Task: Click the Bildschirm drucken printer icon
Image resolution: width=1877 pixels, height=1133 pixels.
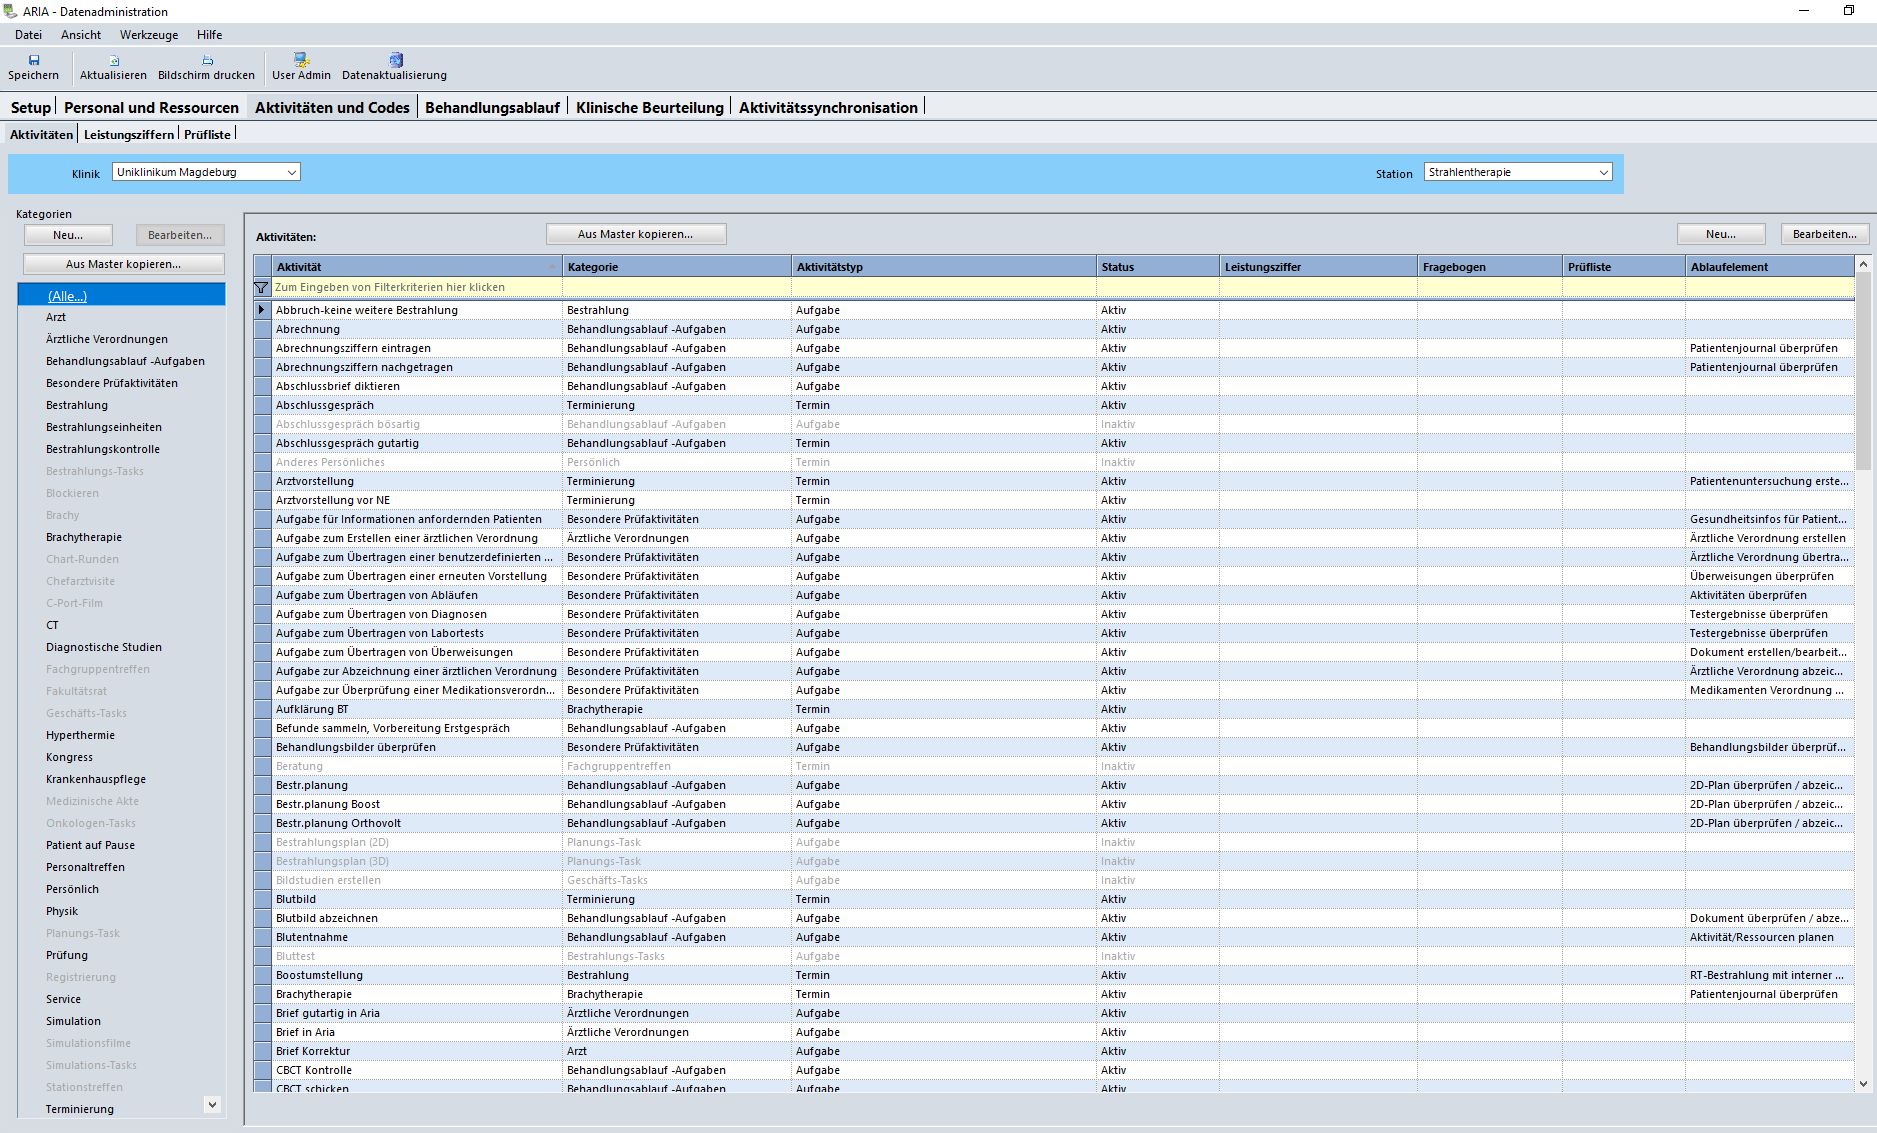Action: click(x=207, y=60)
